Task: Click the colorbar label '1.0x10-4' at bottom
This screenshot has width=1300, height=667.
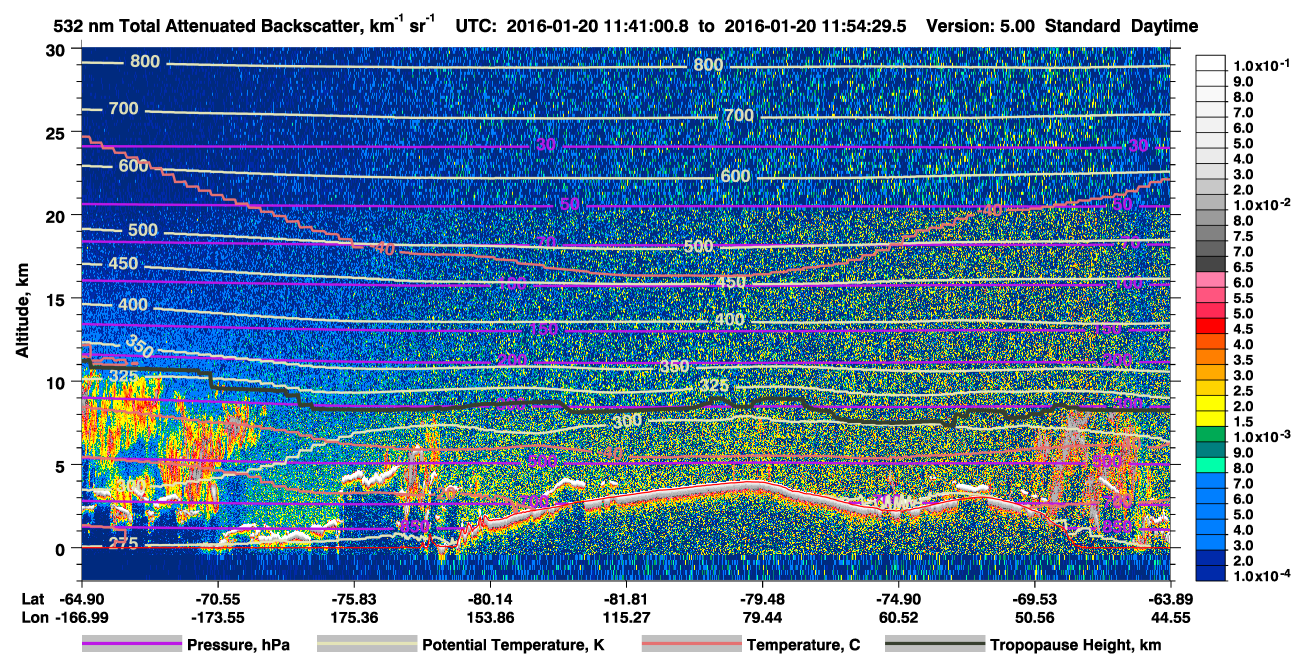Action: pyautogui.click(x=1261, y=576)
